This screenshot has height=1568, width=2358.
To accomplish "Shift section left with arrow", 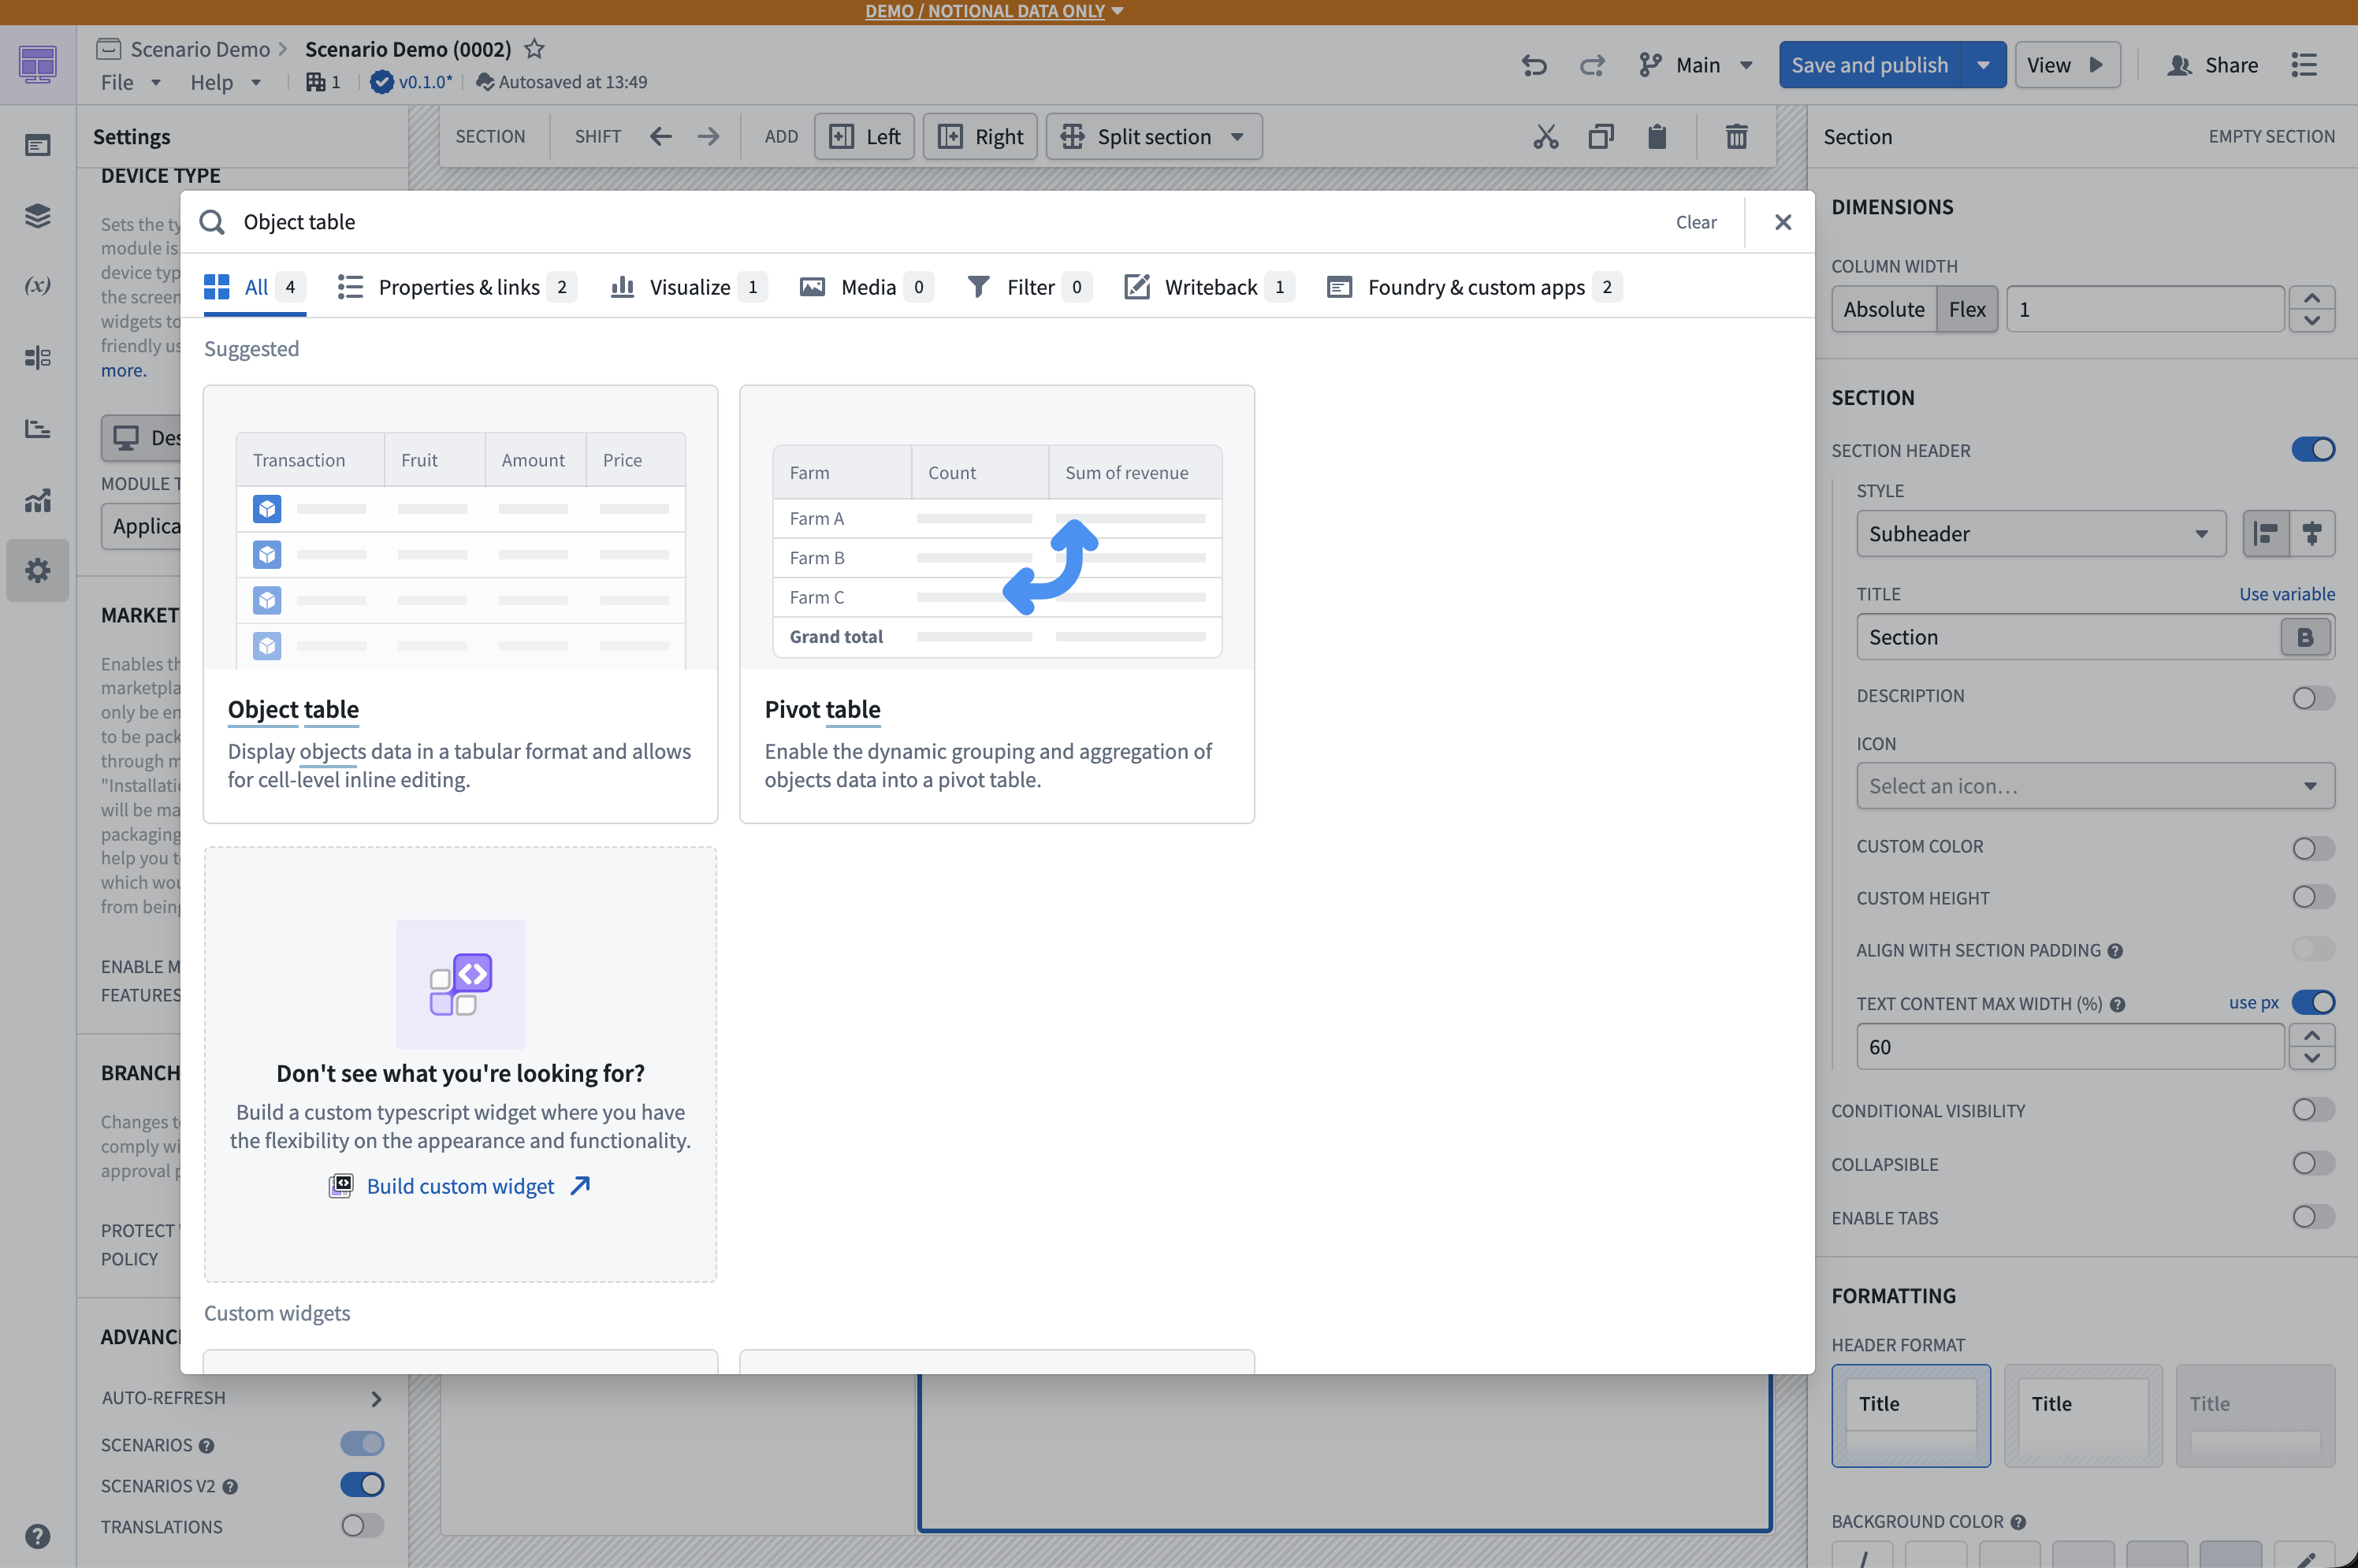I will [x=660, y=136].
